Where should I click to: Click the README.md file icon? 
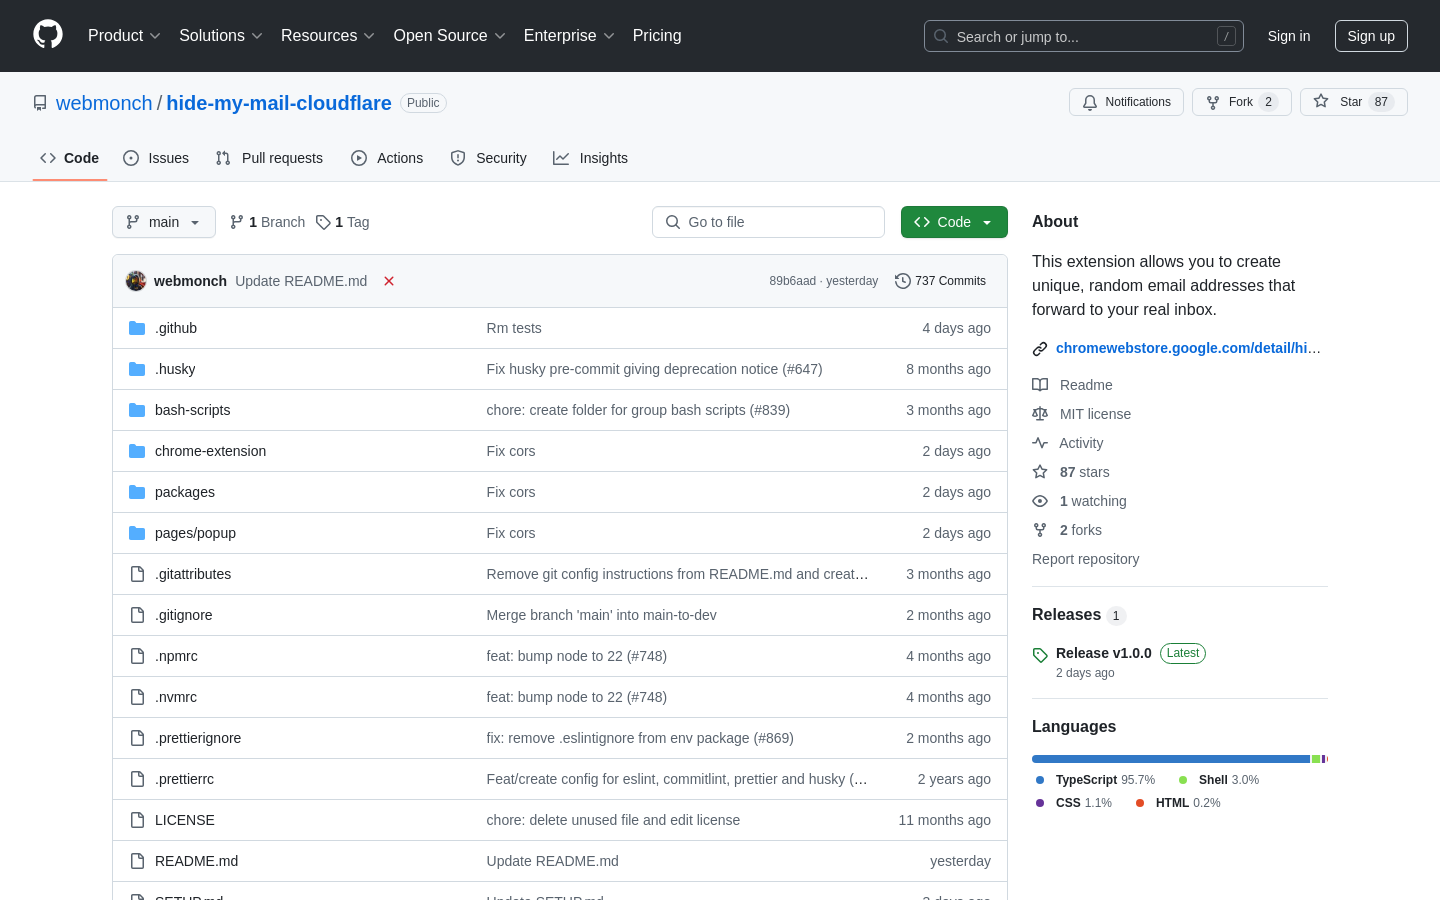tap(137, 861)
